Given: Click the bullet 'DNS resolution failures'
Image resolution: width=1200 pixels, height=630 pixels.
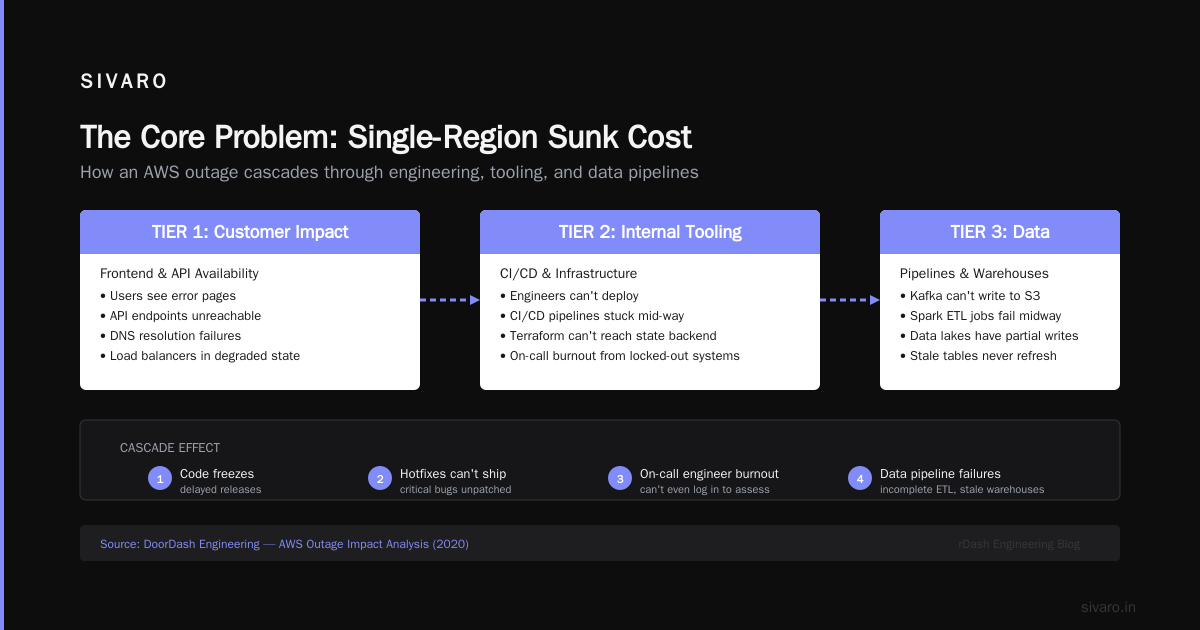Looking at the screenshot, I should point(170,336).
